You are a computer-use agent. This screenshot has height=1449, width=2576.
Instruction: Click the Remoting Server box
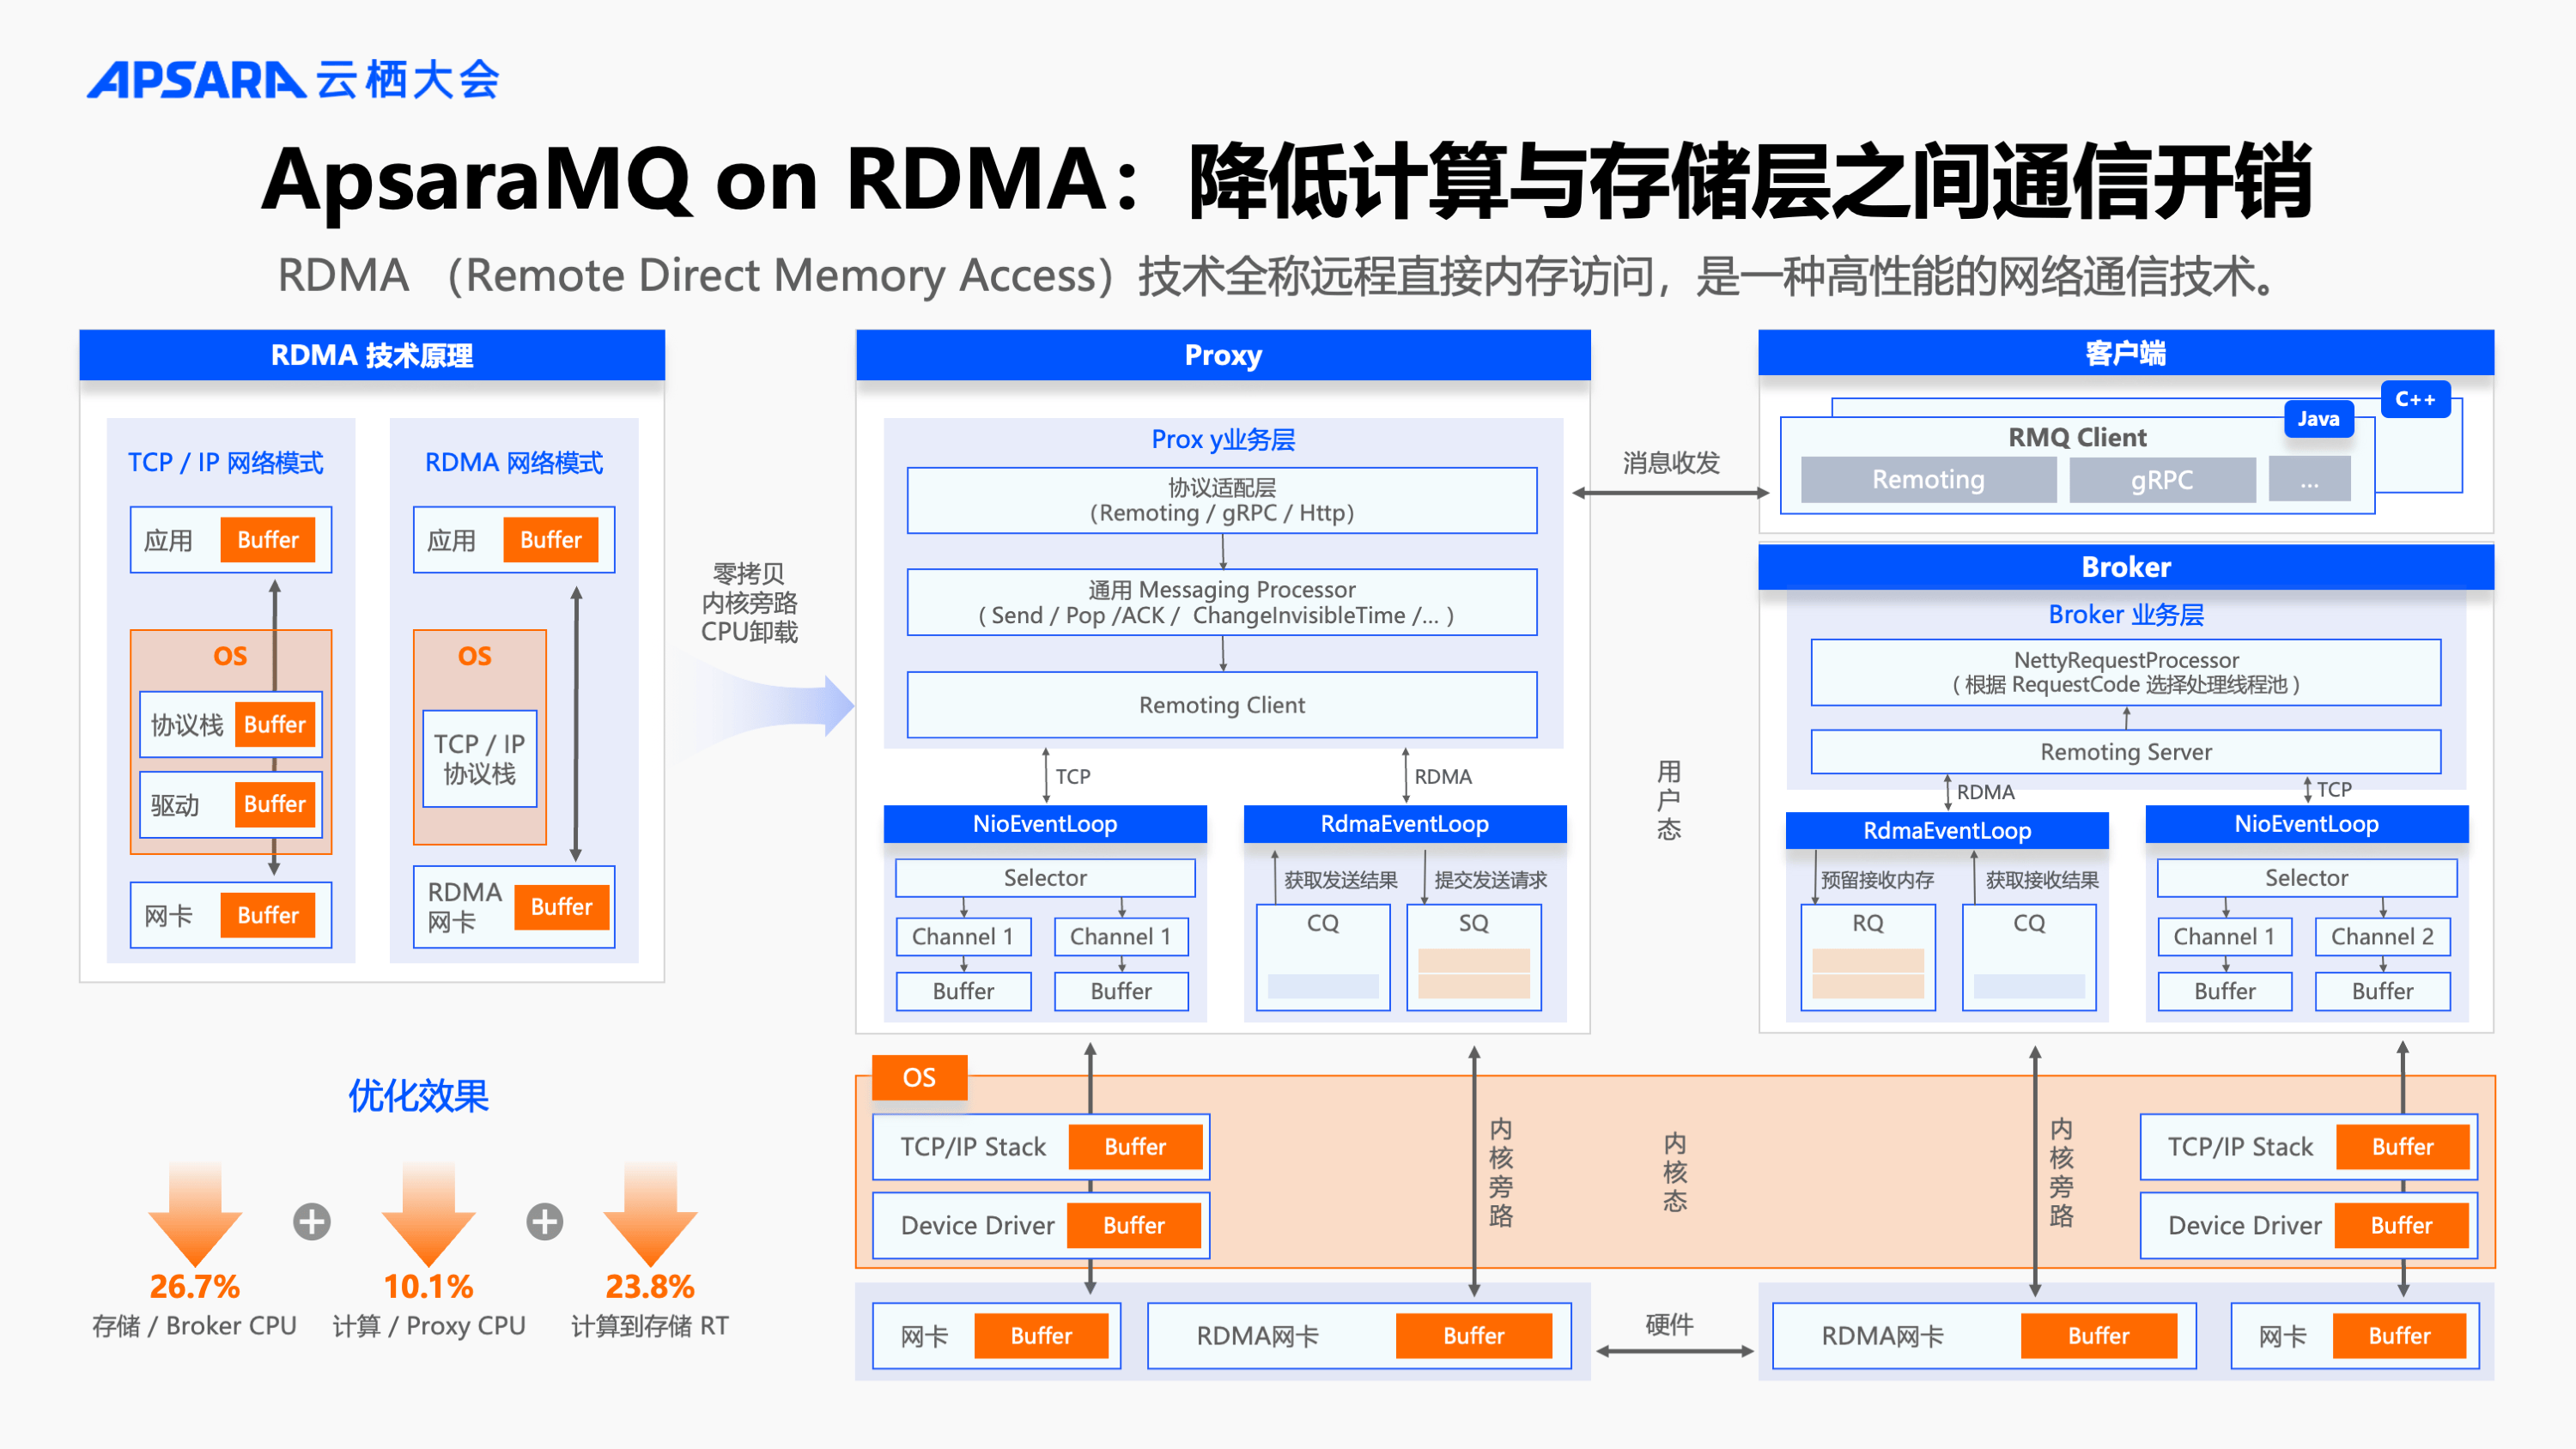click(2125, 752)
